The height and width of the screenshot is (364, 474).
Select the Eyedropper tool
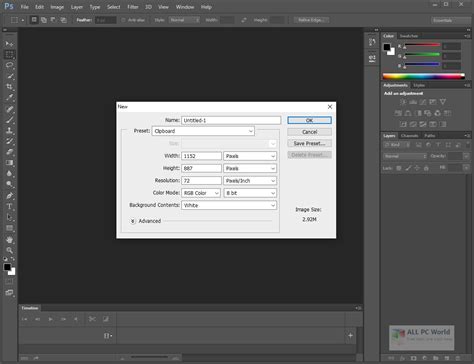click(9, 97)
